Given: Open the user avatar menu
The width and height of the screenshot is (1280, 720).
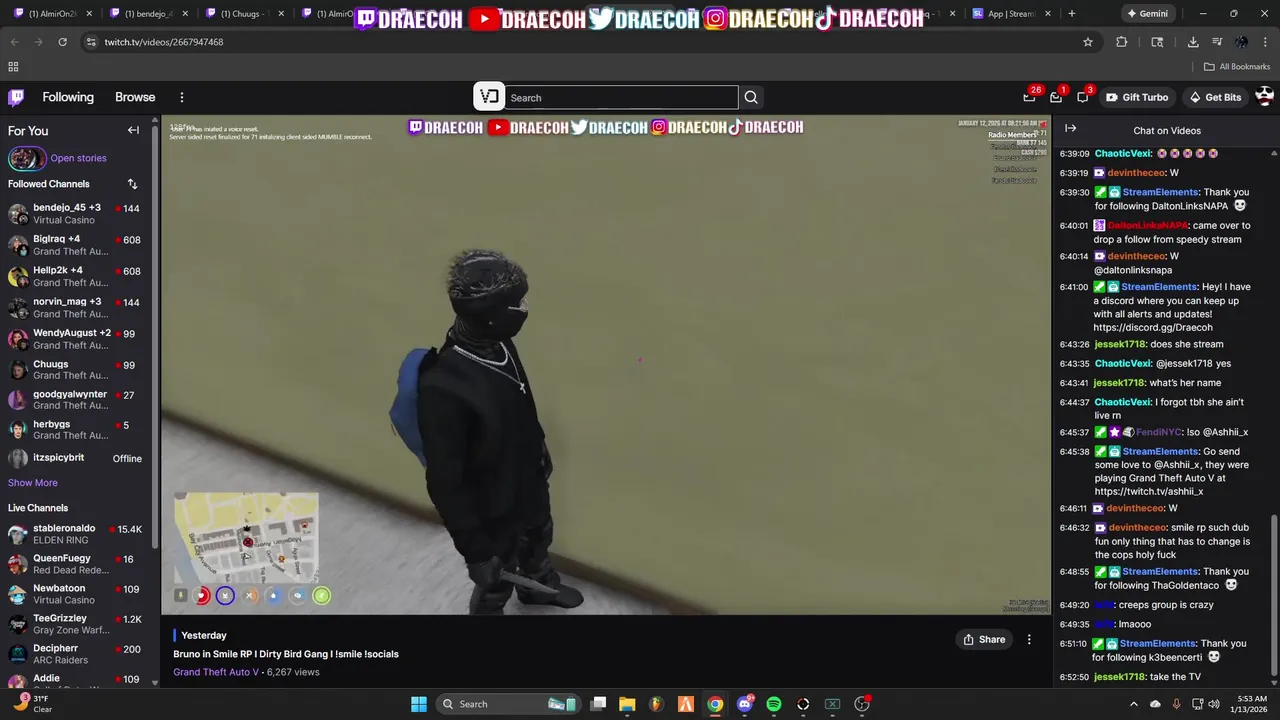Looking at the screenshot, I should click(x=1264, y=97).
